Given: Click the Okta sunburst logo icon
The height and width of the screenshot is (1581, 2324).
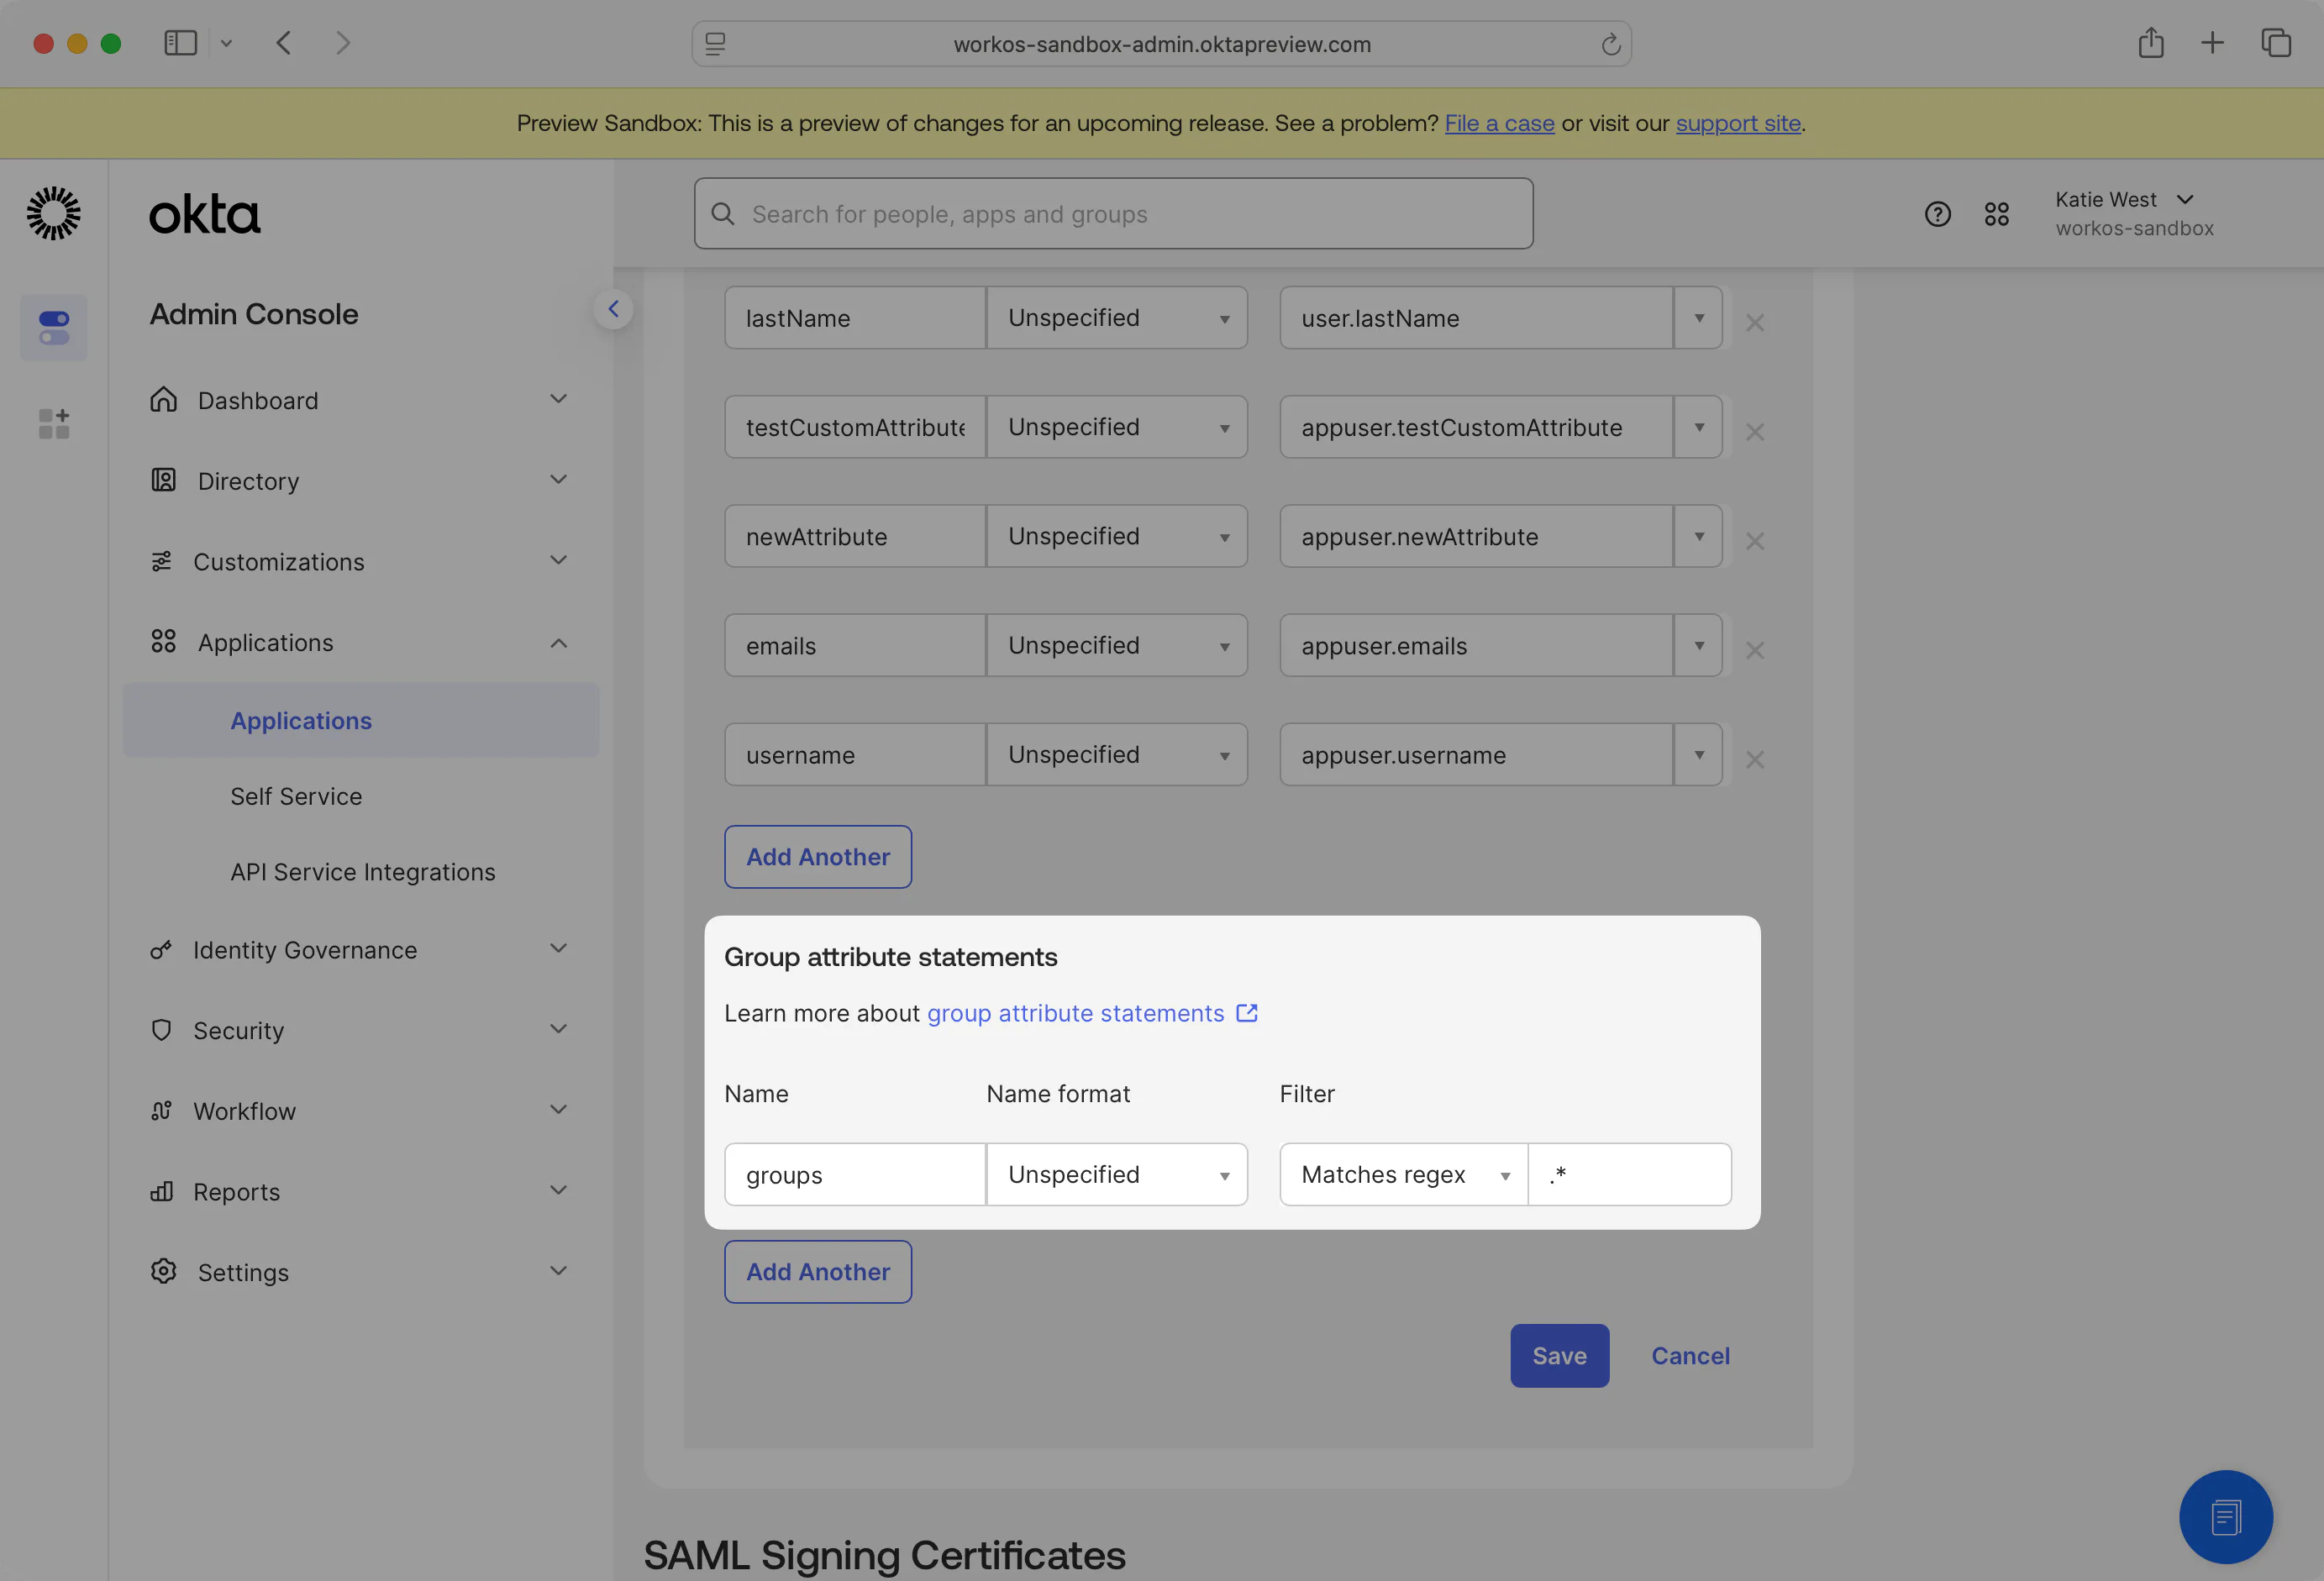Looking at the screenshot, I should 53,213.
